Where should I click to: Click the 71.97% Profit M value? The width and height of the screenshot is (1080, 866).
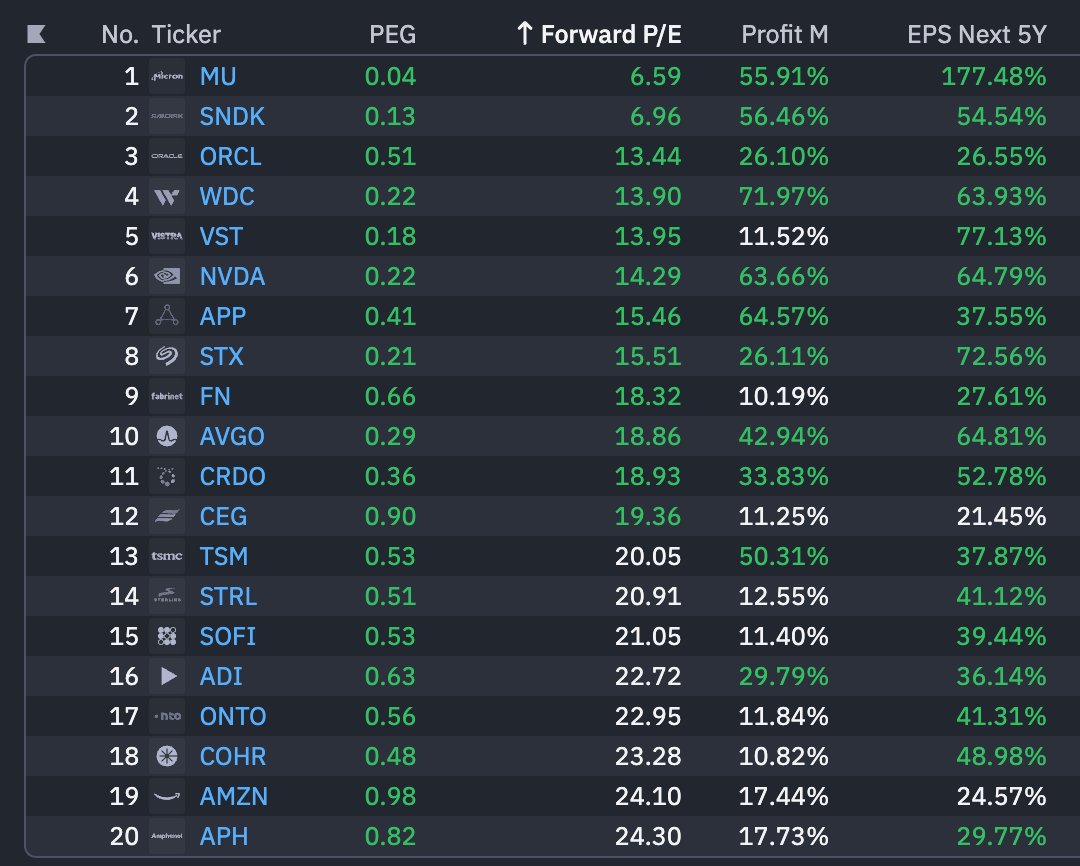(784, 196)
